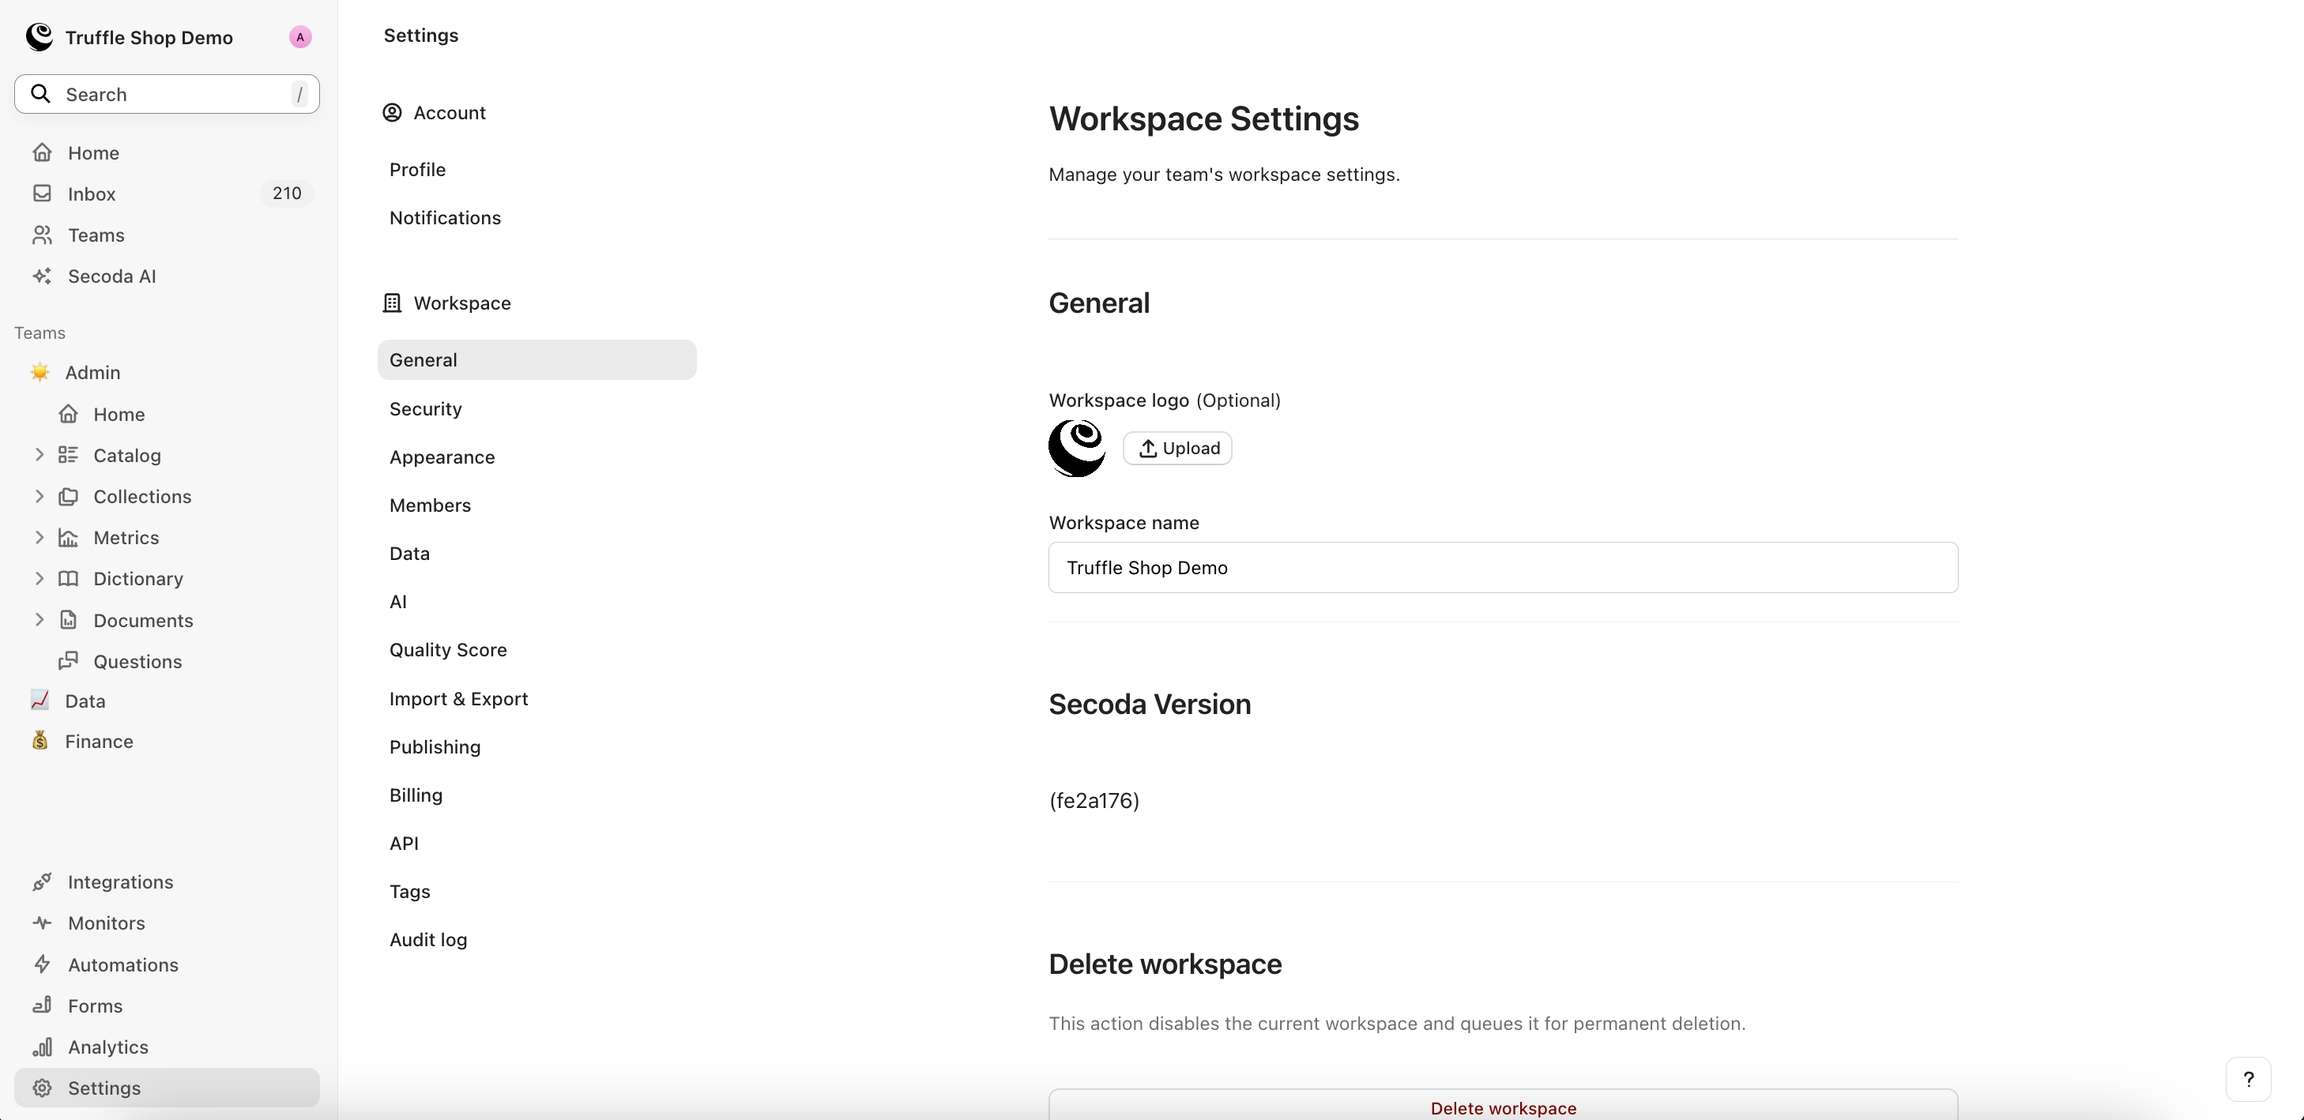Open the Monitors page link
Viewport: 2304px width, 1120px height.
(167, 923)
